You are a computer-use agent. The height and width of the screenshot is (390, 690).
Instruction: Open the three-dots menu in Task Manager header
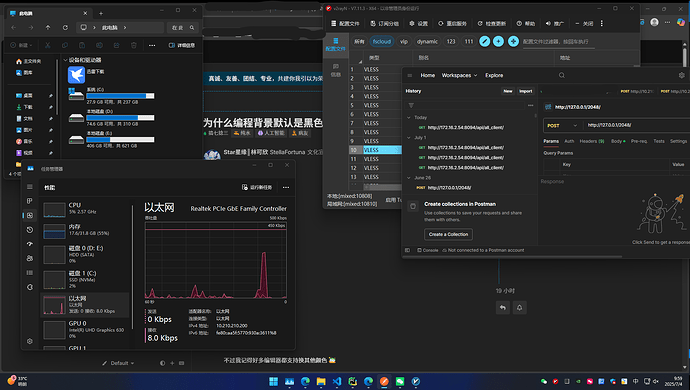click(x=286, y=187)
